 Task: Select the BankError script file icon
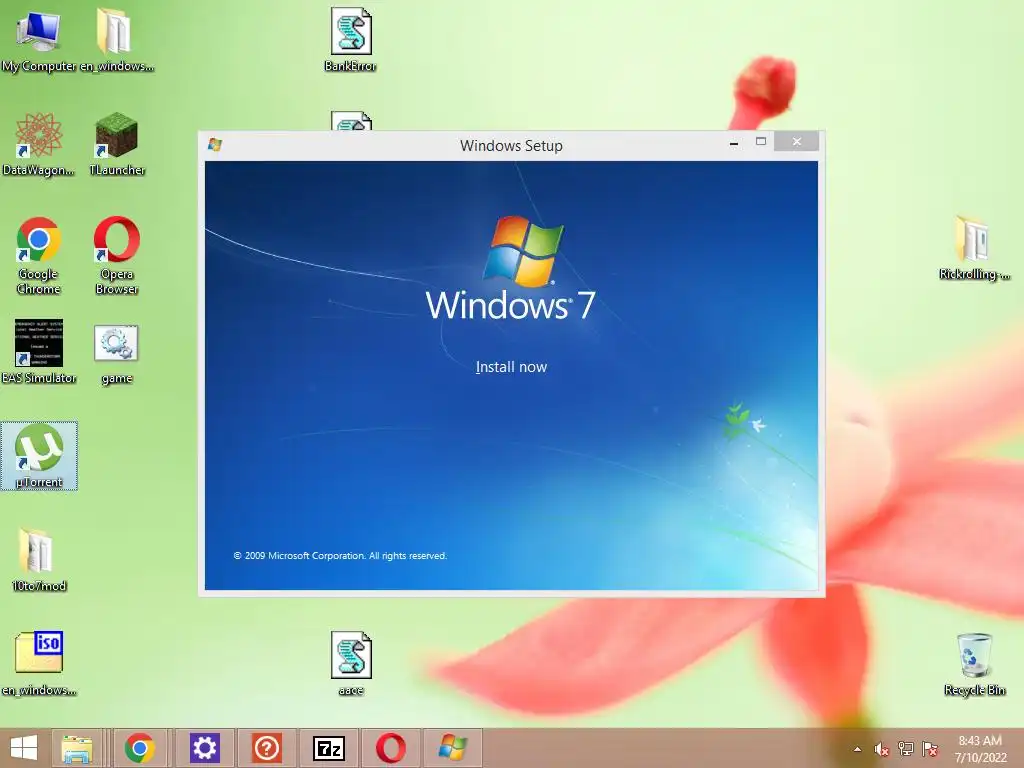pyautogui.click(x=351, y=40)
